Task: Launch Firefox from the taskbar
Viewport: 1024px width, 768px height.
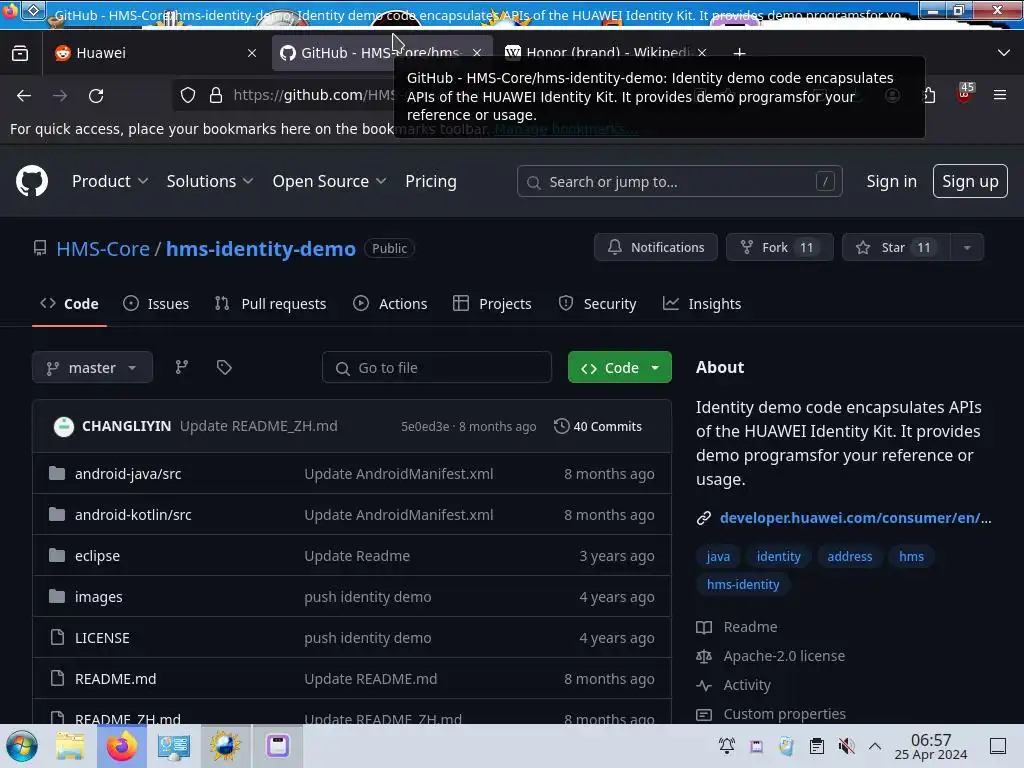Action: [121, 746]
